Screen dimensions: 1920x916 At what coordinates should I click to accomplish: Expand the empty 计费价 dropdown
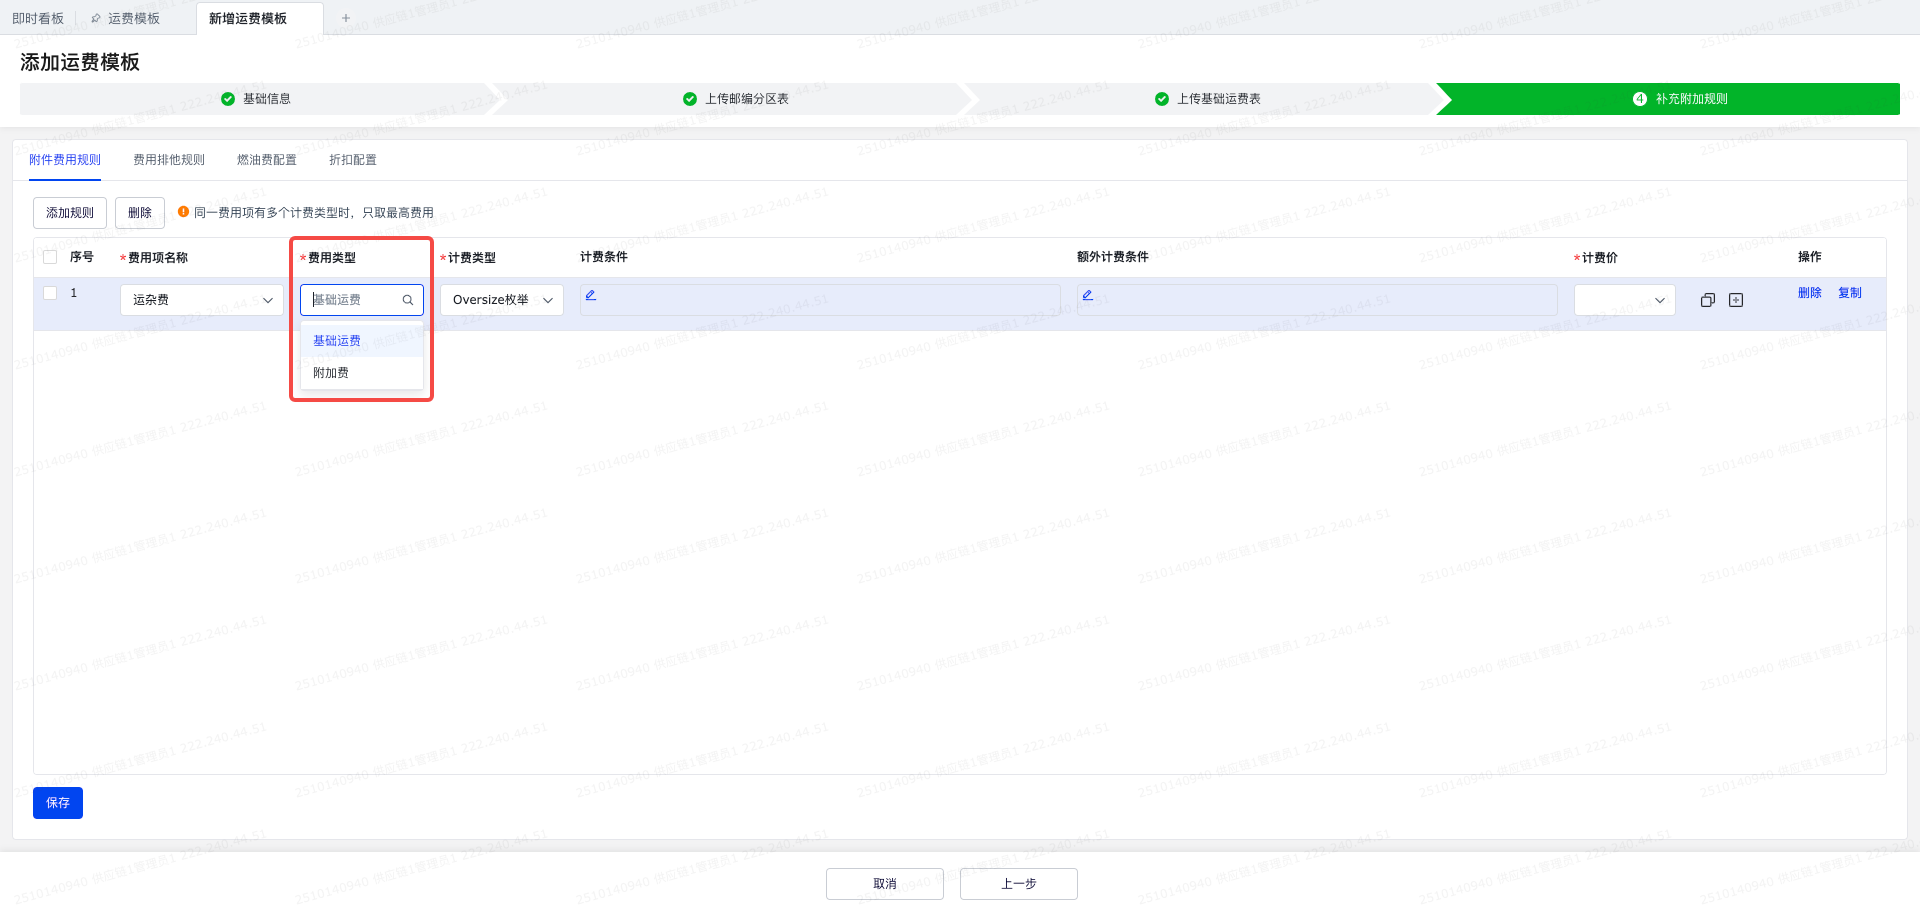(1625, 300)
